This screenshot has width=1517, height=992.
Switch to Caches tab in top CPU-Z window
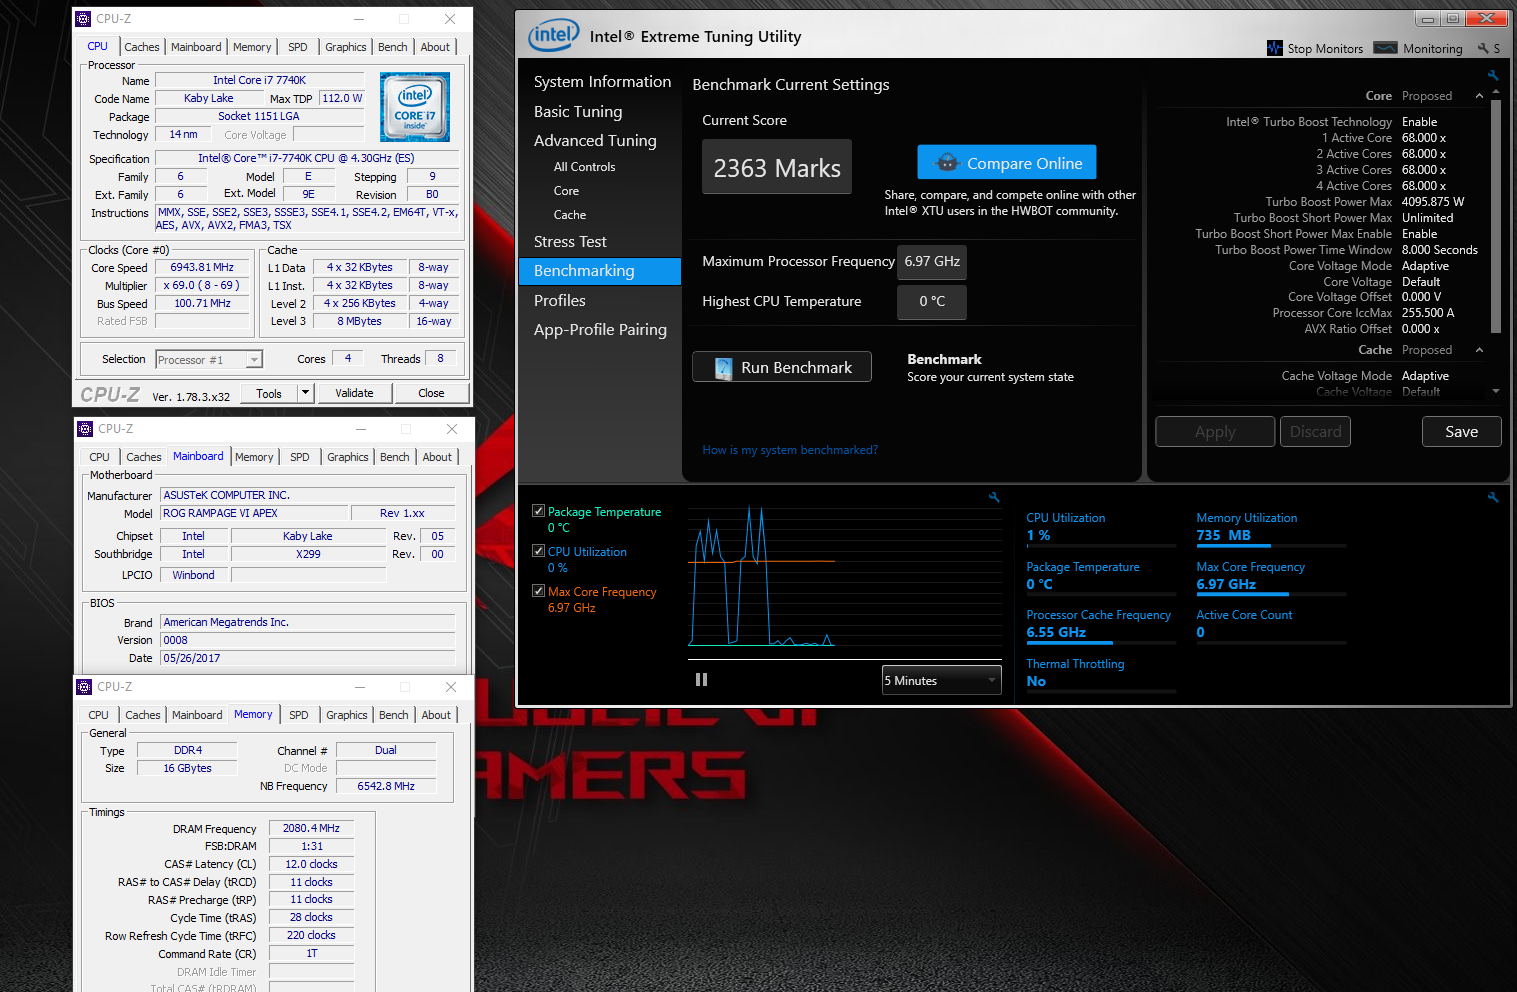click(x=141, y=47)
